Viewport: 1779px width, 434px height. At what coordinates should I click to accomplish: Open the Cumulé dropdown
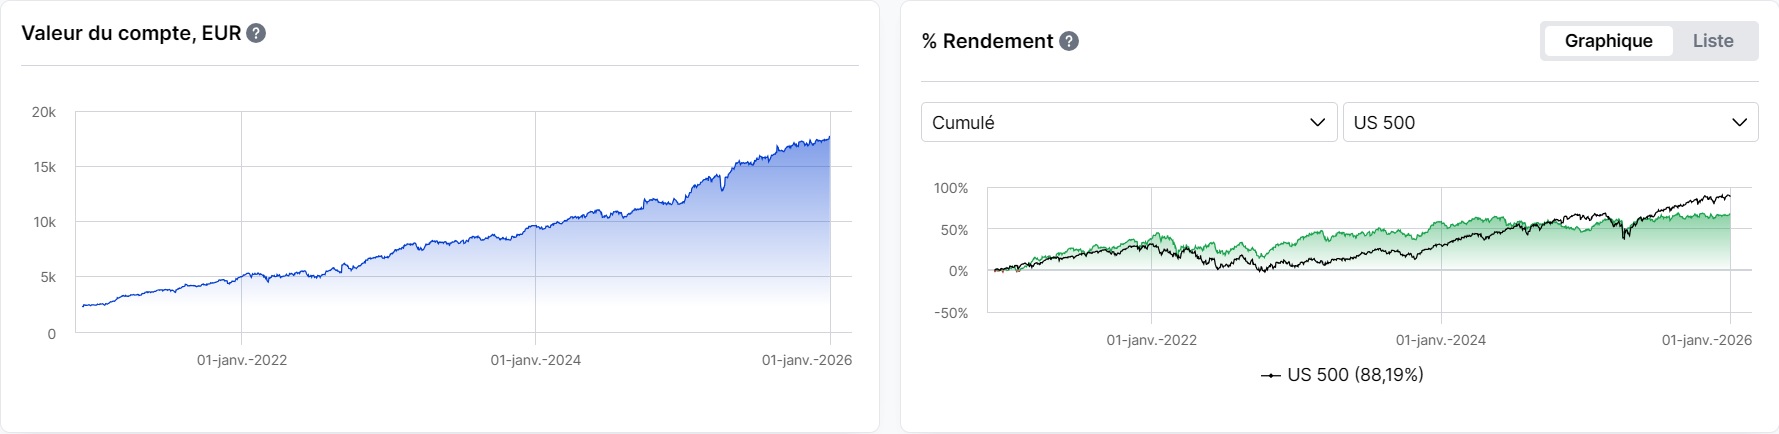pyautogui.click(x=1128, y=122)
